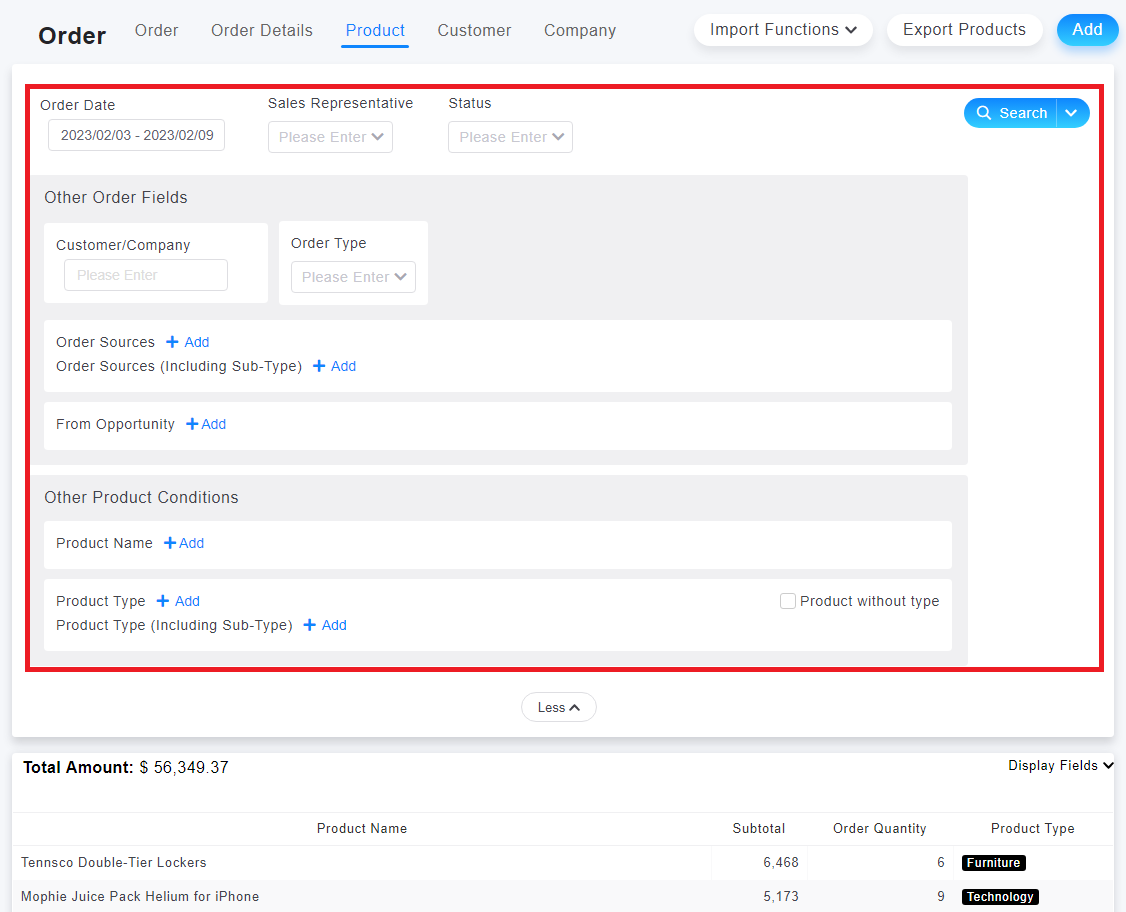The width and height of the screenshot is (1126, 912).
Task: Open the Order Type dropdown
Action: 353,277
